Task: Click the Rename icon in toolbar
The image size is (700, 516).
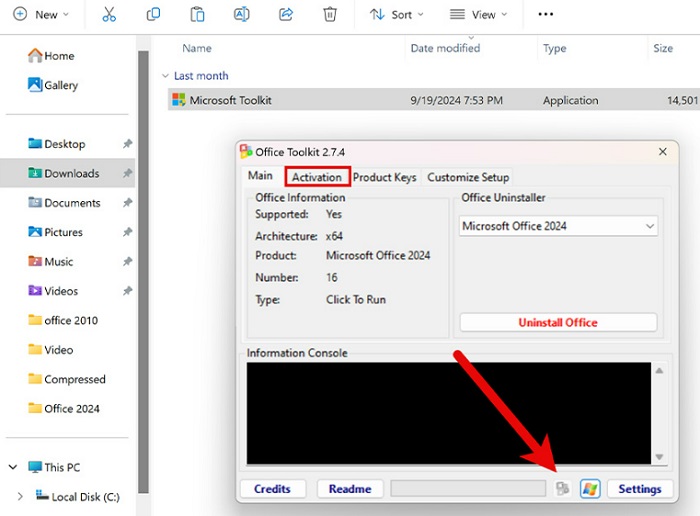Action: pyautogui.click(x=242, y=14)
